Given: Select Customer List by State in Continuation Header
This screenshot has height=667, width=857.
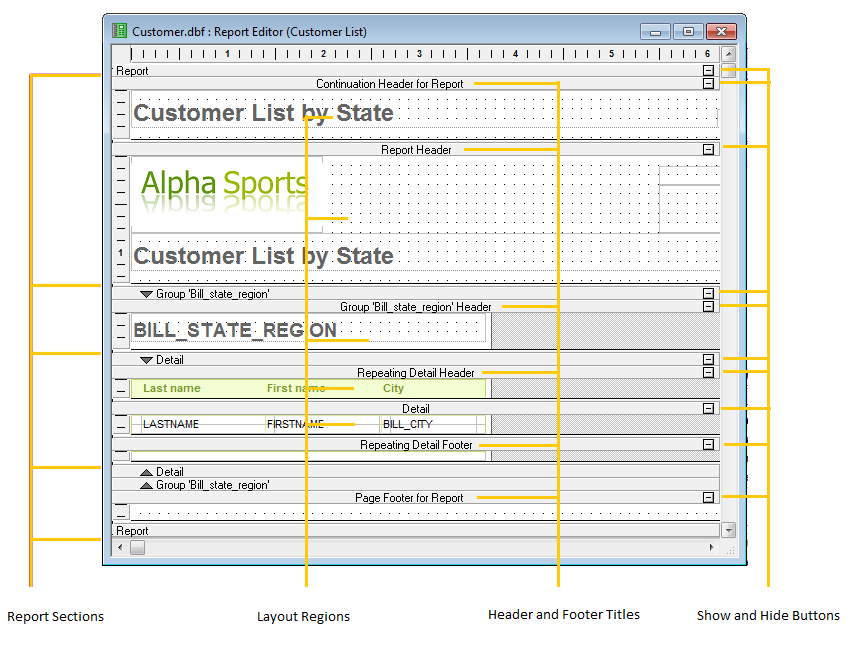Looking at the screenshot, I should tap(263, 113).
